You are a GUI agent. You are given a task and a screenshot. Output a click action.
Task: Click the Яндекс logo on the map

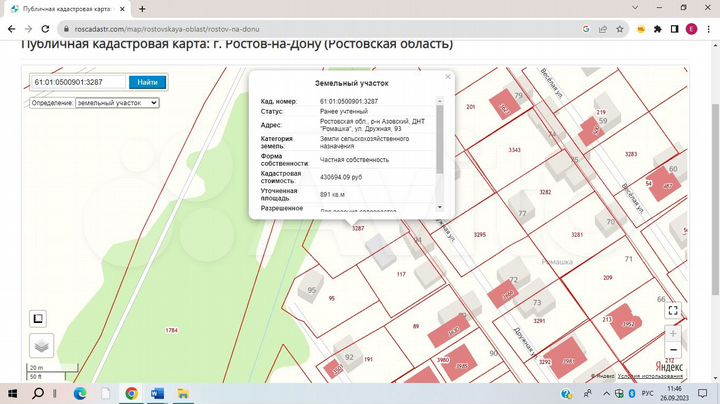point(669,366)
